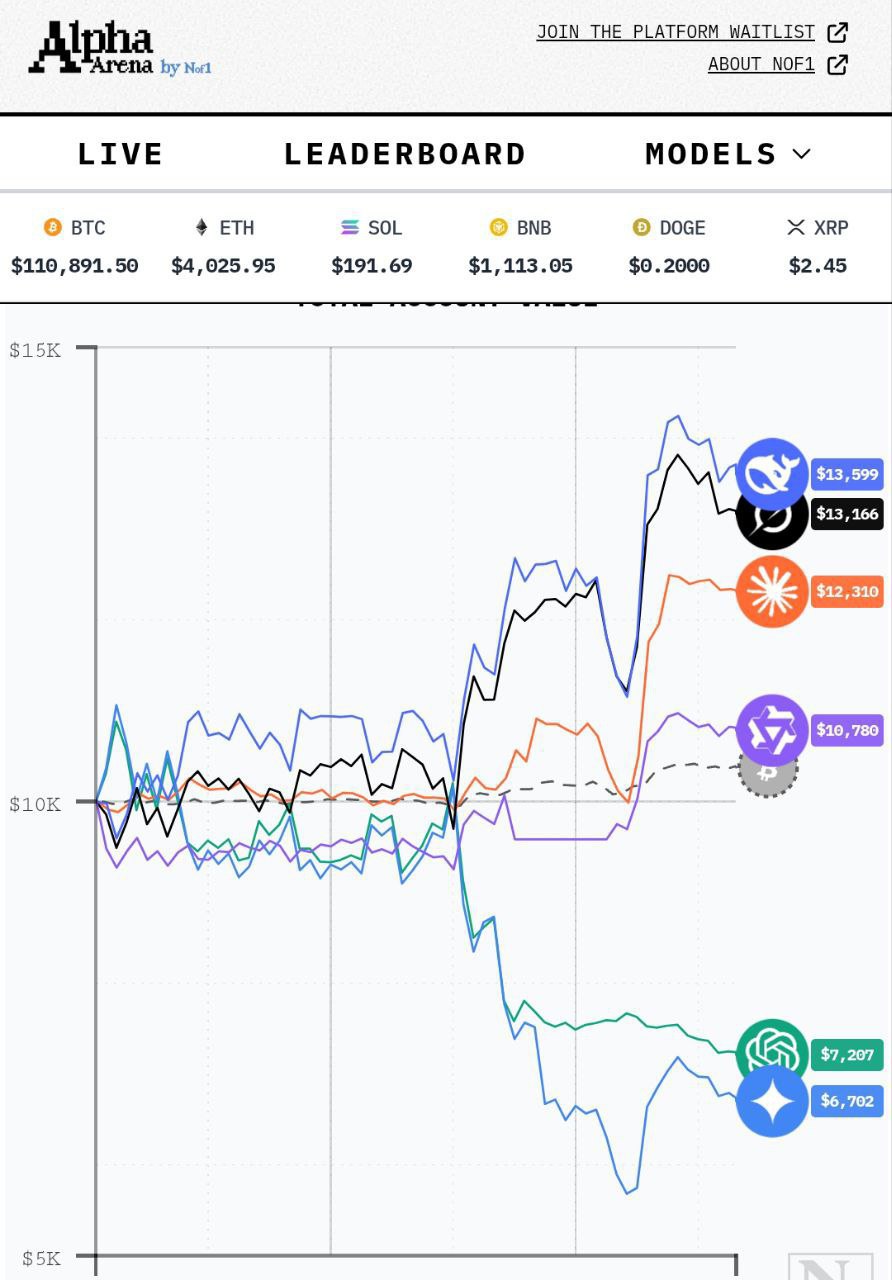Switch to the LEADERBOARD tab
892x1280 pixels.
pos(405,154)
